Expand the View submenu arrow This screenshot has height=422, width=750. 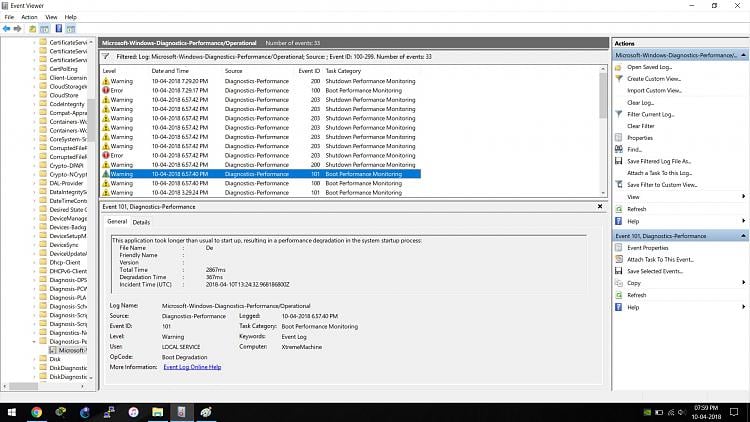[743, 197]
